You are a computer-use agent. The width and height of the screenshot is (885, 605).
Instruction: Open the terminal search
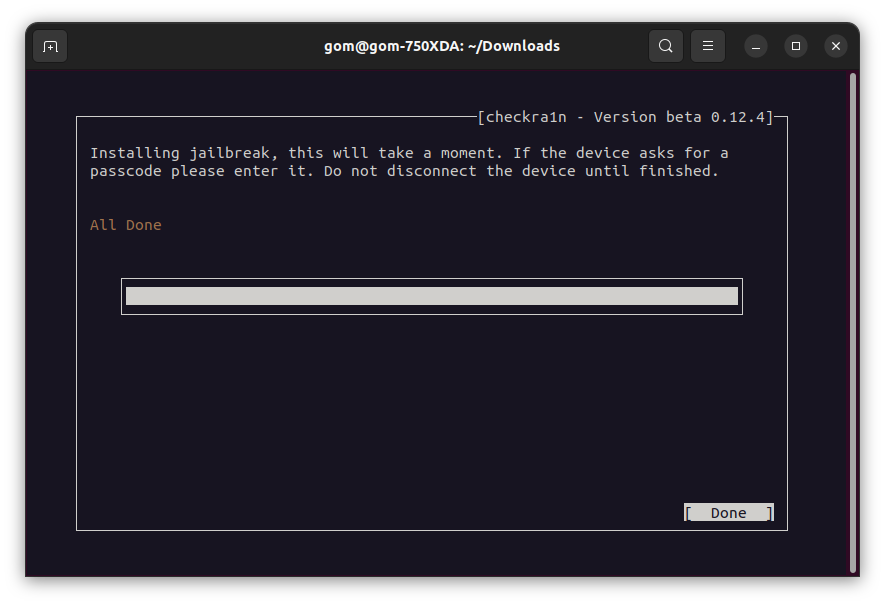[666, 46]
